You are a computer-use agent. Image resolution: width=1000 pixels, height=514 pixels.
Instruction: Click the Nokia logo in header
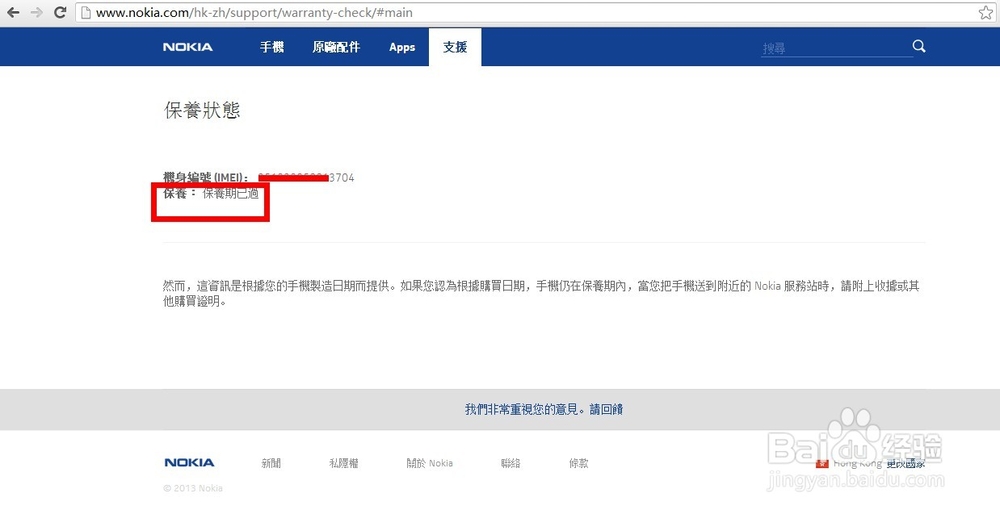coord(188,47)
